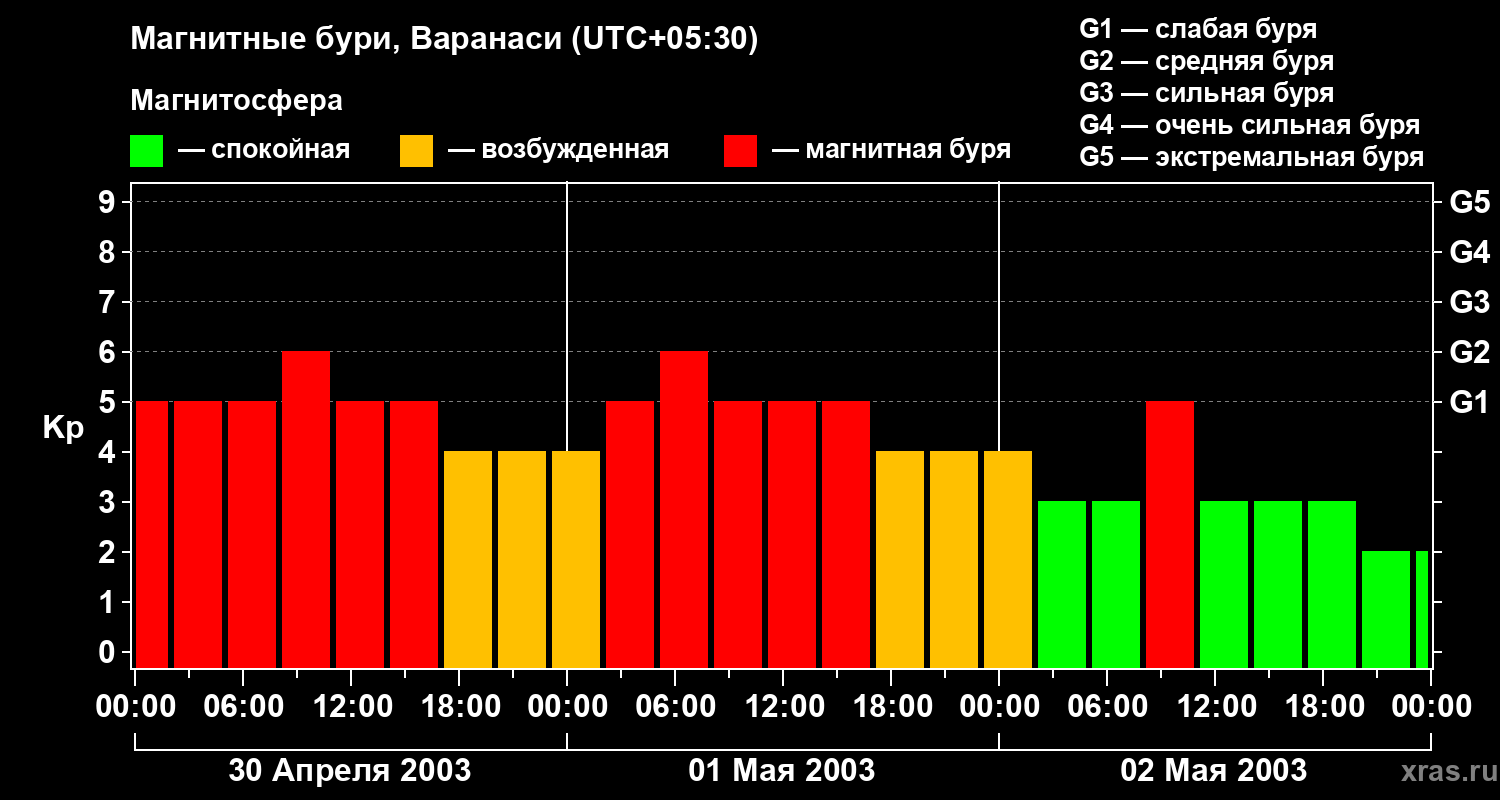Image resolution: width=1500 pixels, height=800 pixels.
Task: Click the green 'спокойная' legend swatch
Action: coord(146,151)
